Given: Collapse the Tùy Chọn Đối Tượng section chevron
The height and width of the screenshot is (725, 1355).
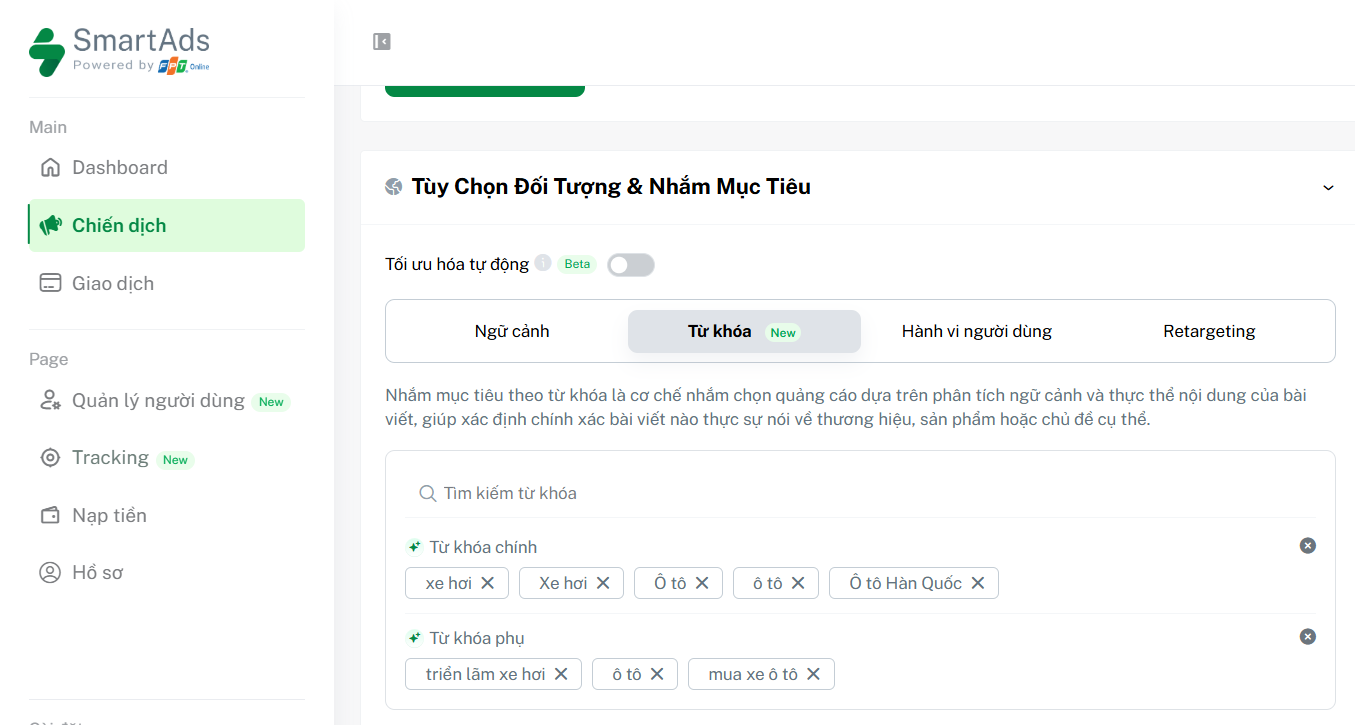Looking at the screenshot, I should pyautogui.click(x=1328, y=187).
